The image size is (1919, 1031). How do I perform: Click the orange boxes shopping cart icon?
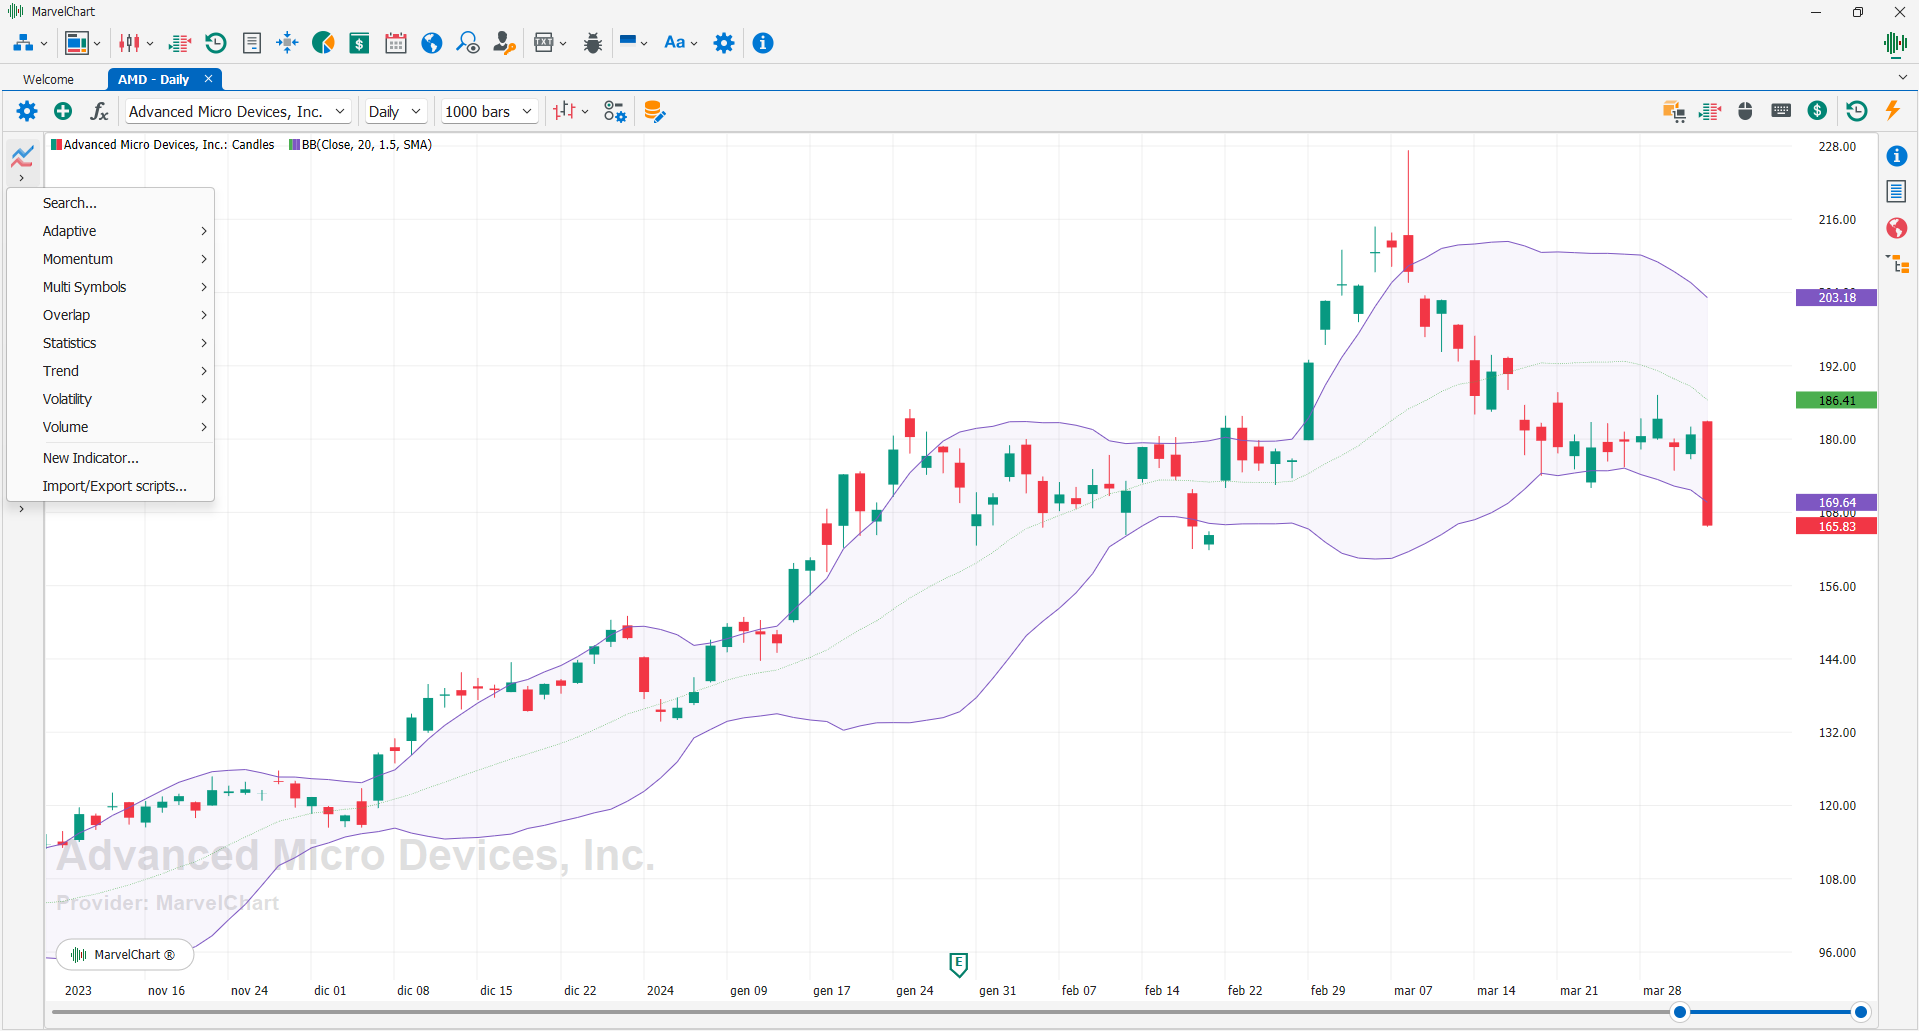coord(1674,111)
